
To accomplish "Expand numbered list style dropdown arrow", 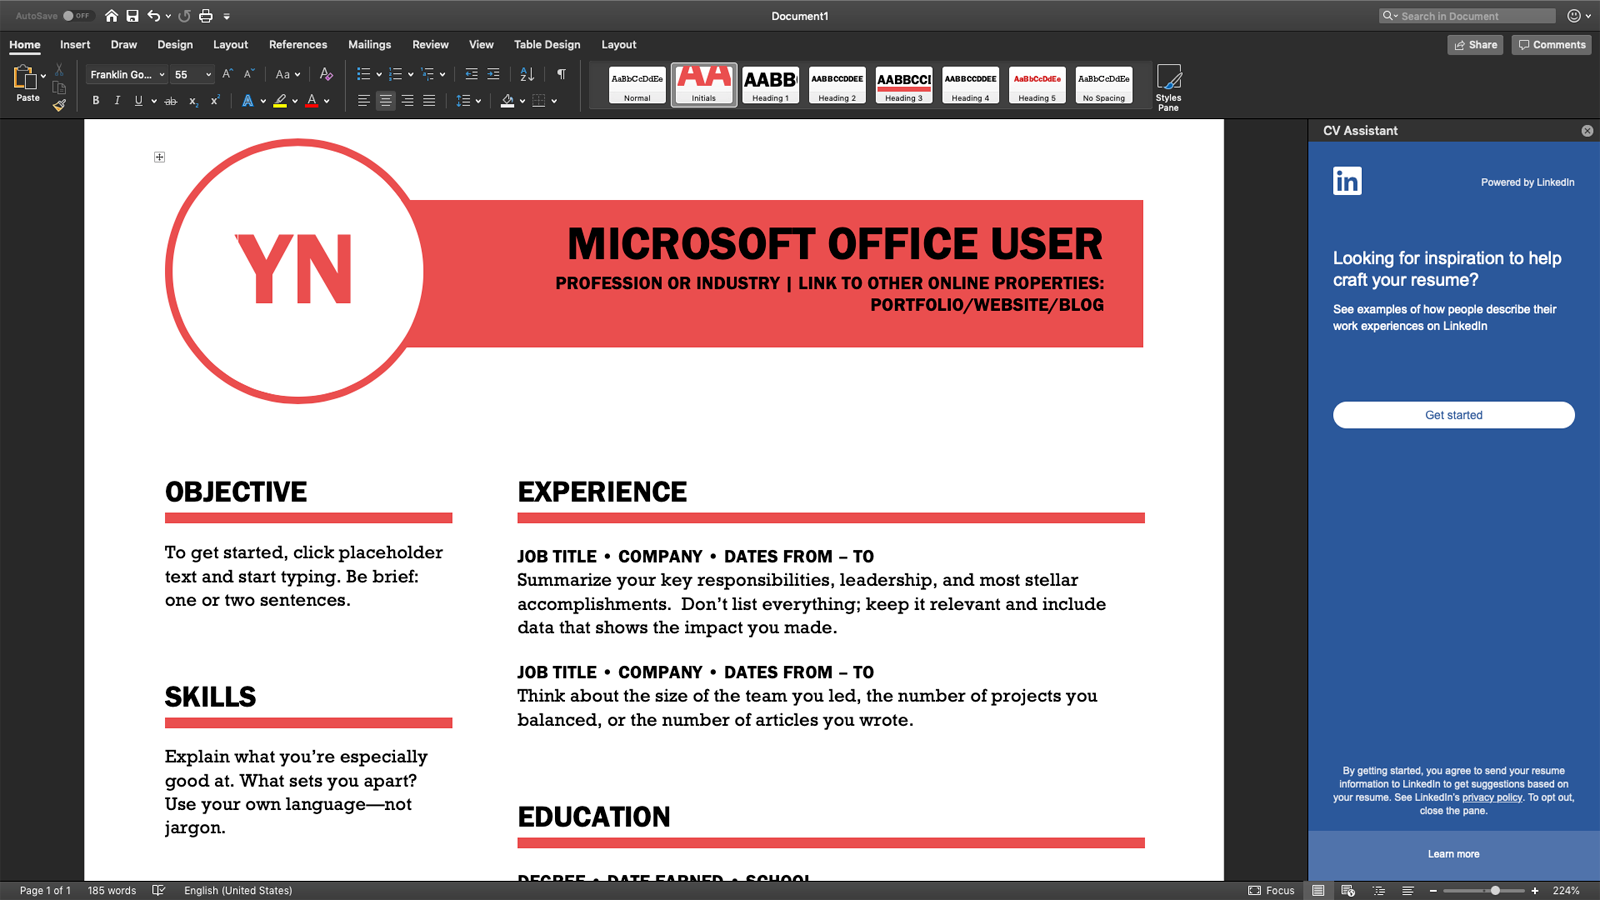I will click(411, 75).
